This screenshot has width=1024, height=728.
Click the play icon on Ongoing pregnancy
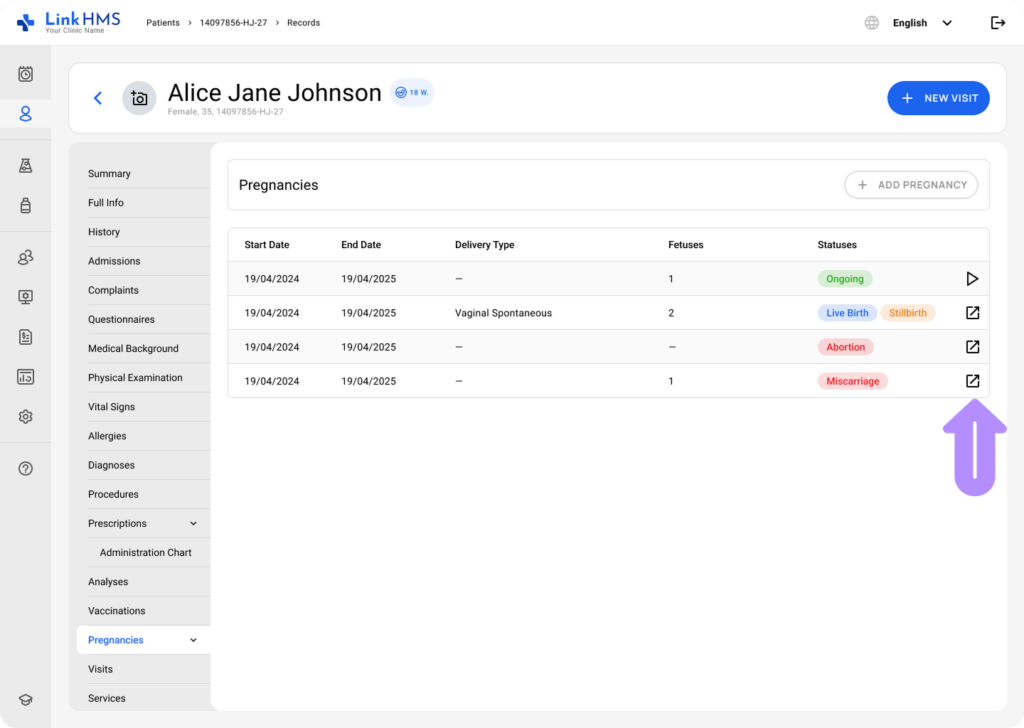(972, 279)
